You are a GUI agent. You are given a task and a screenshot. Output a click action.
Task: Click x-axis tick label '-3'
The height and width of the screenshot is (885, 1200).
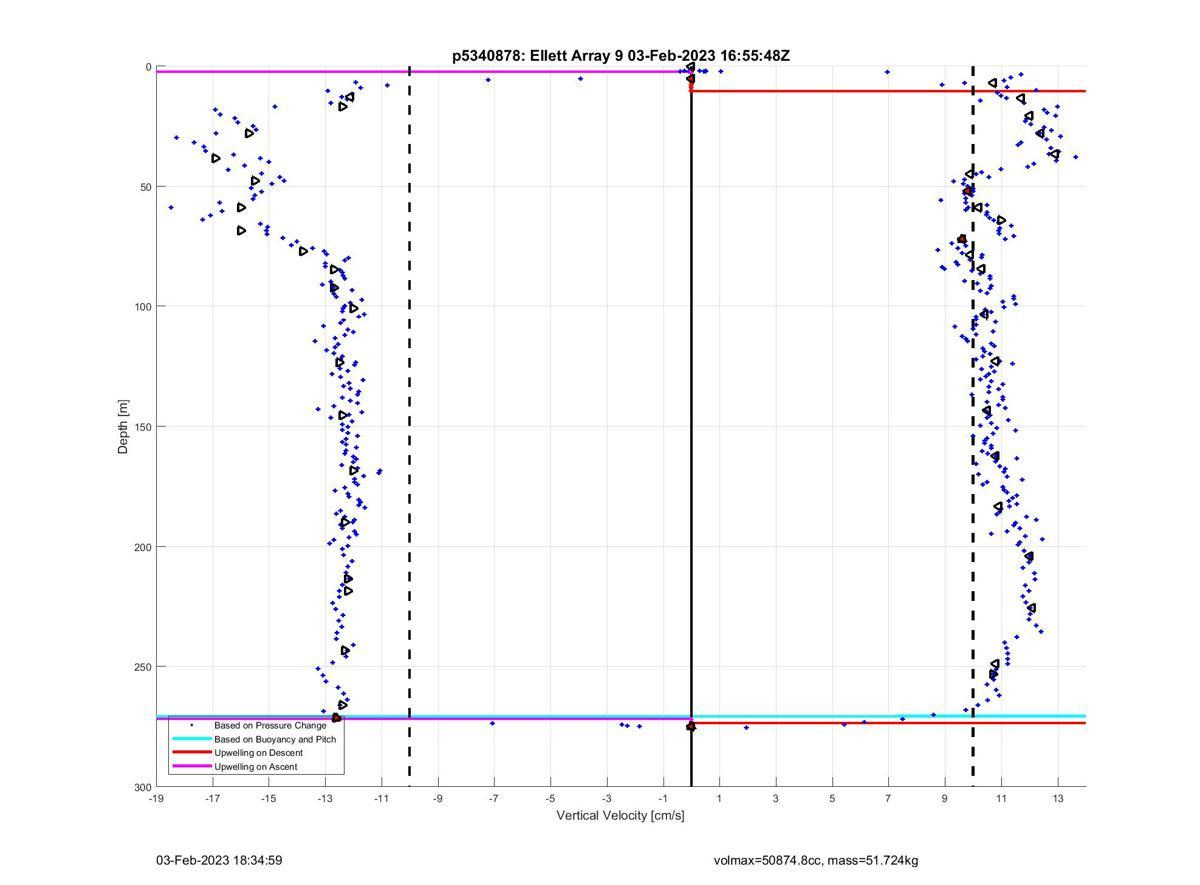[x=606, y=798]
